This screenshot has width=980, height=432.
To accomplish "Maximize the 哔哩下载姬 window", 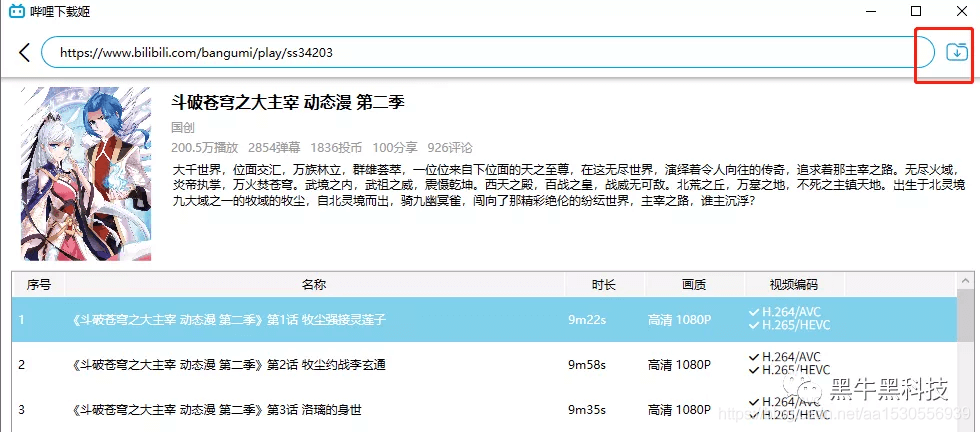I will pyautogui.click(x=916, y=11).
